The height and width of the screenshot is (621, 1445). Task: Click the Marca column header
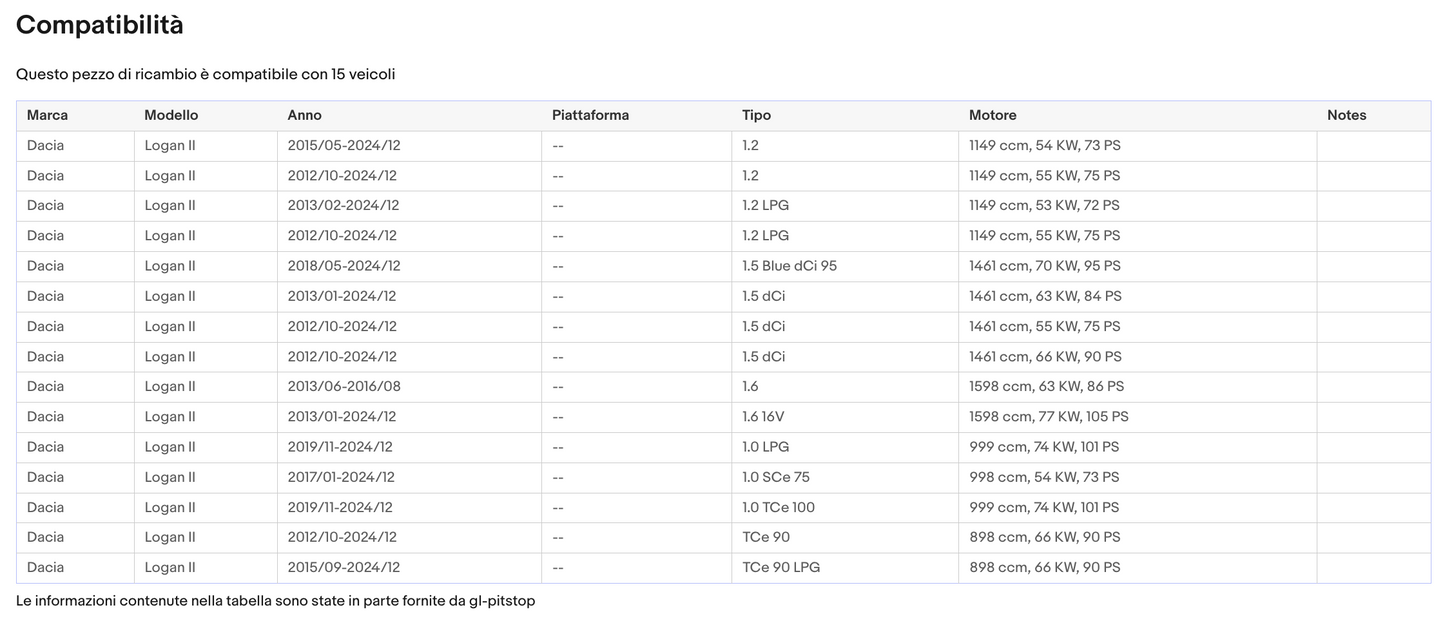[47, 115]
